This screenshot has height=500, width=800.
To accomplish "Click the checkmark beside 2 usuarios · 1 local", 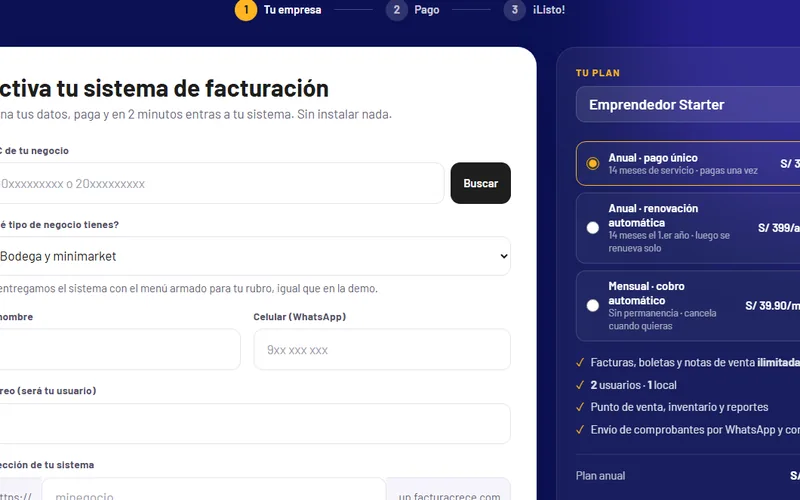I will pos(580,385).
